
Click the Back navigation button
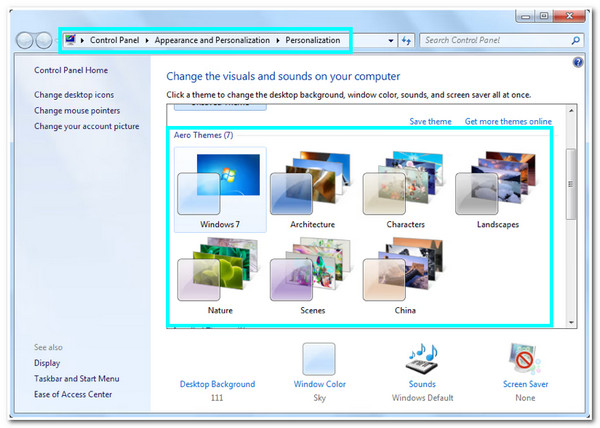pos(25,40)
